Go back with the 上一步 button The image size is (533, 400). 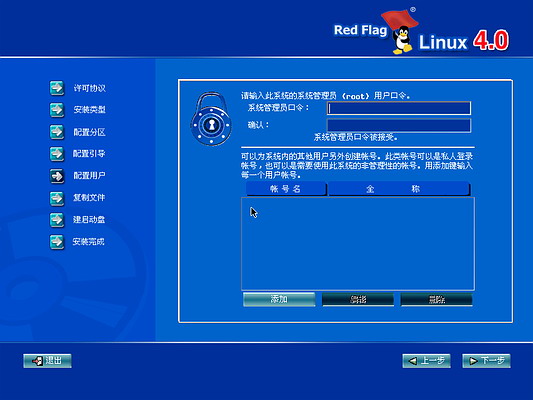pos(427,361)
